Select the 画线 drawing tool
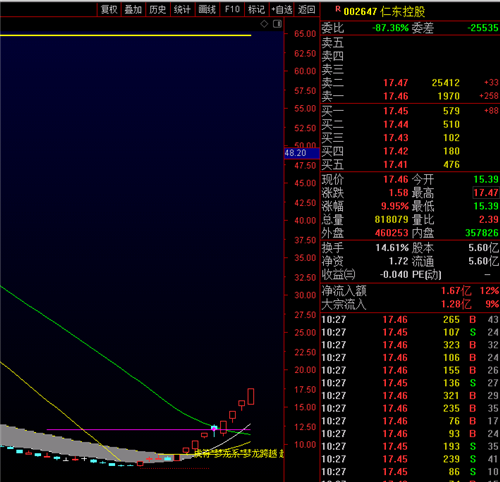500x482 pixels. tap(207, 10)
